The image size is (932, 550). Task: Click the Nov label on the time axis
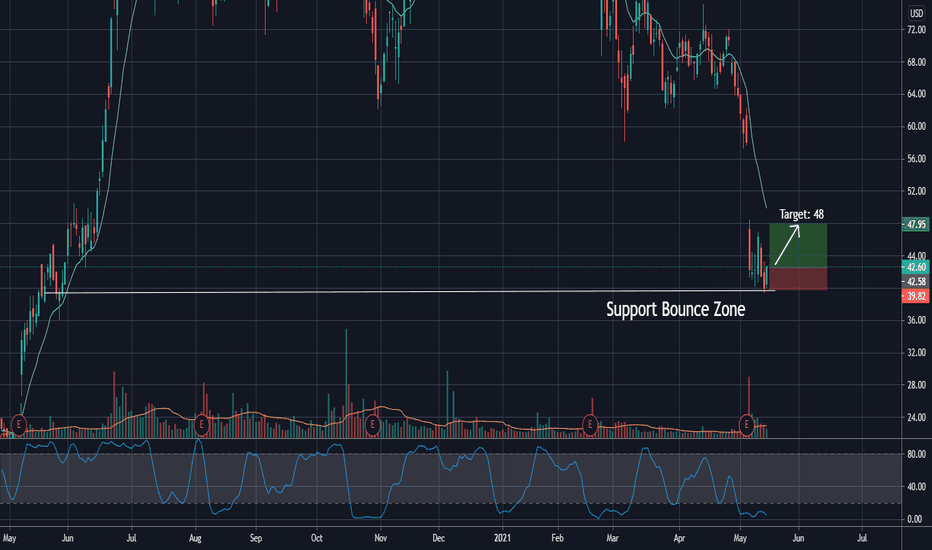coord(380,538)
